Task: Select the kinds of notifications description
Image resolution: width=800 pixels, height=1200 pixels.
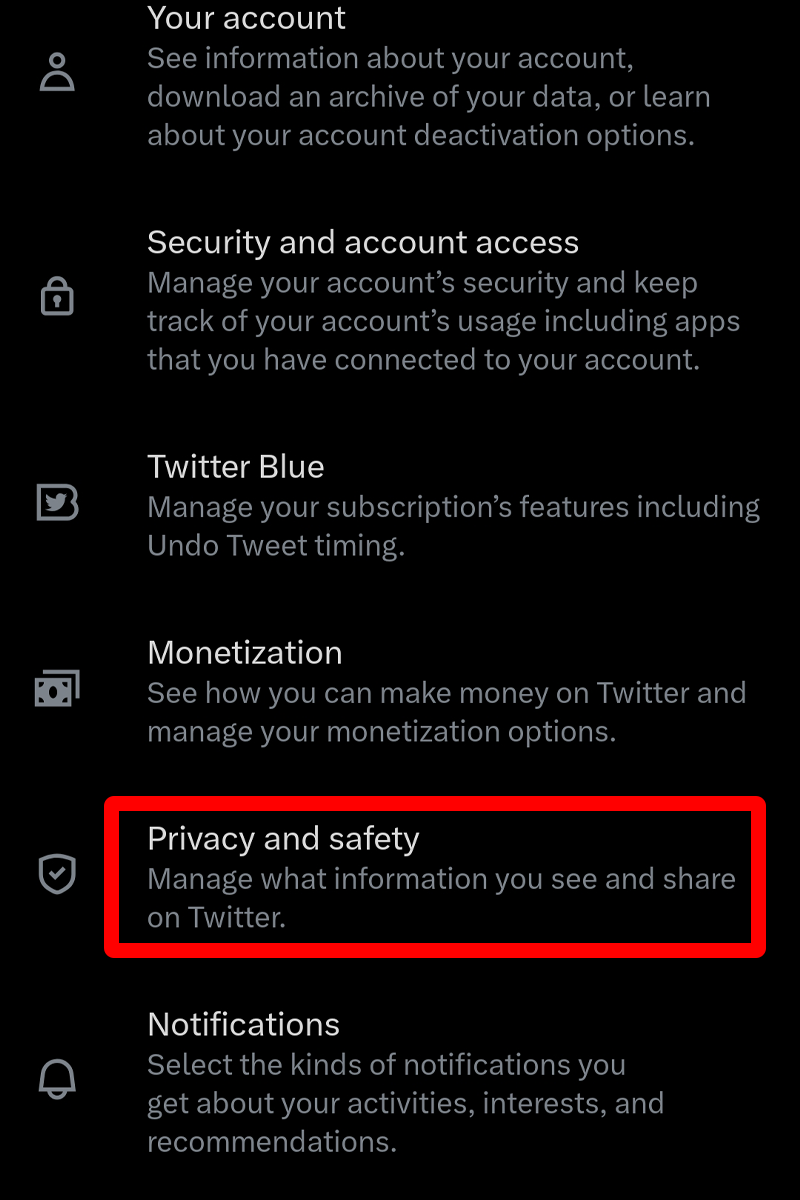Action: click(406, 1103)
